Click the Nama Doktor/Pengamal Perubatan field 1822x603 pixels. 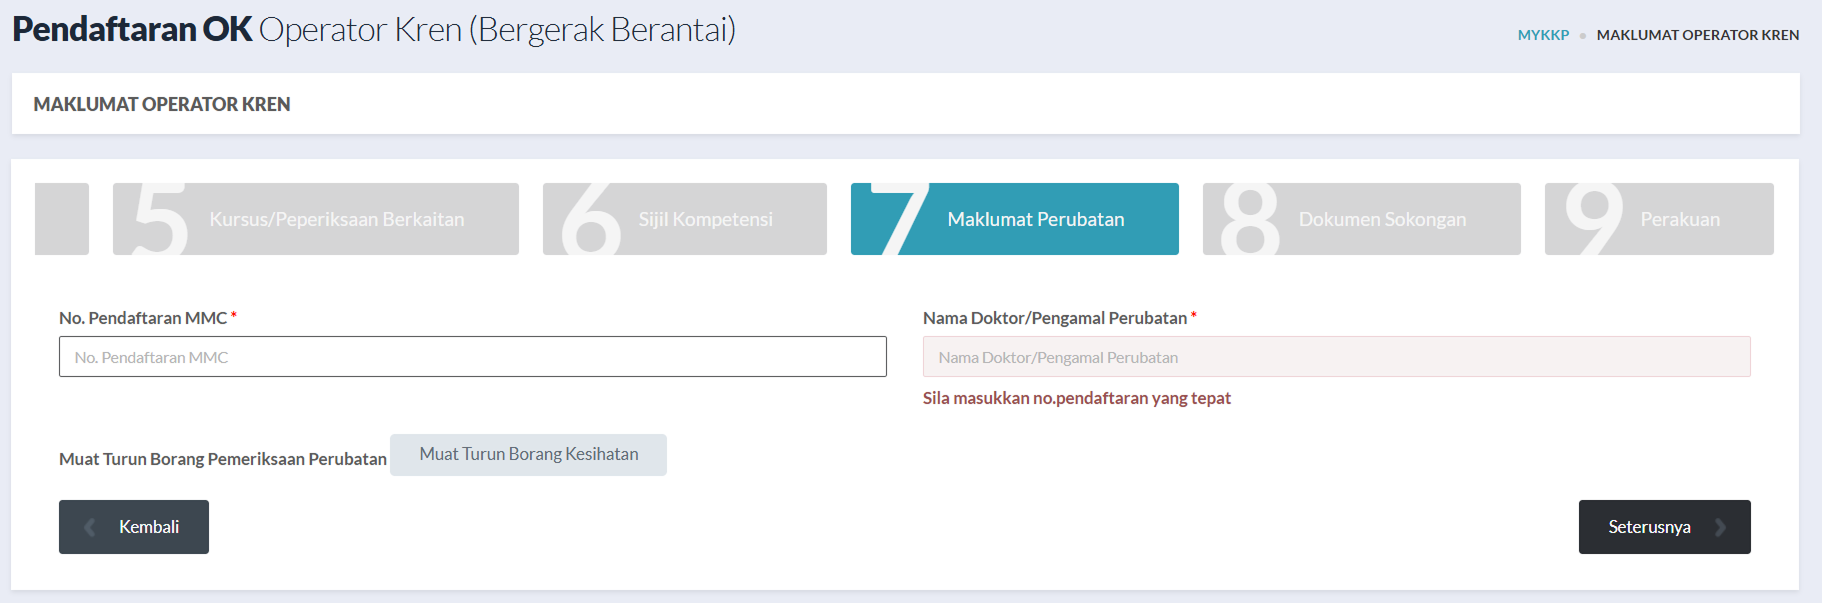coord(1336,357)
